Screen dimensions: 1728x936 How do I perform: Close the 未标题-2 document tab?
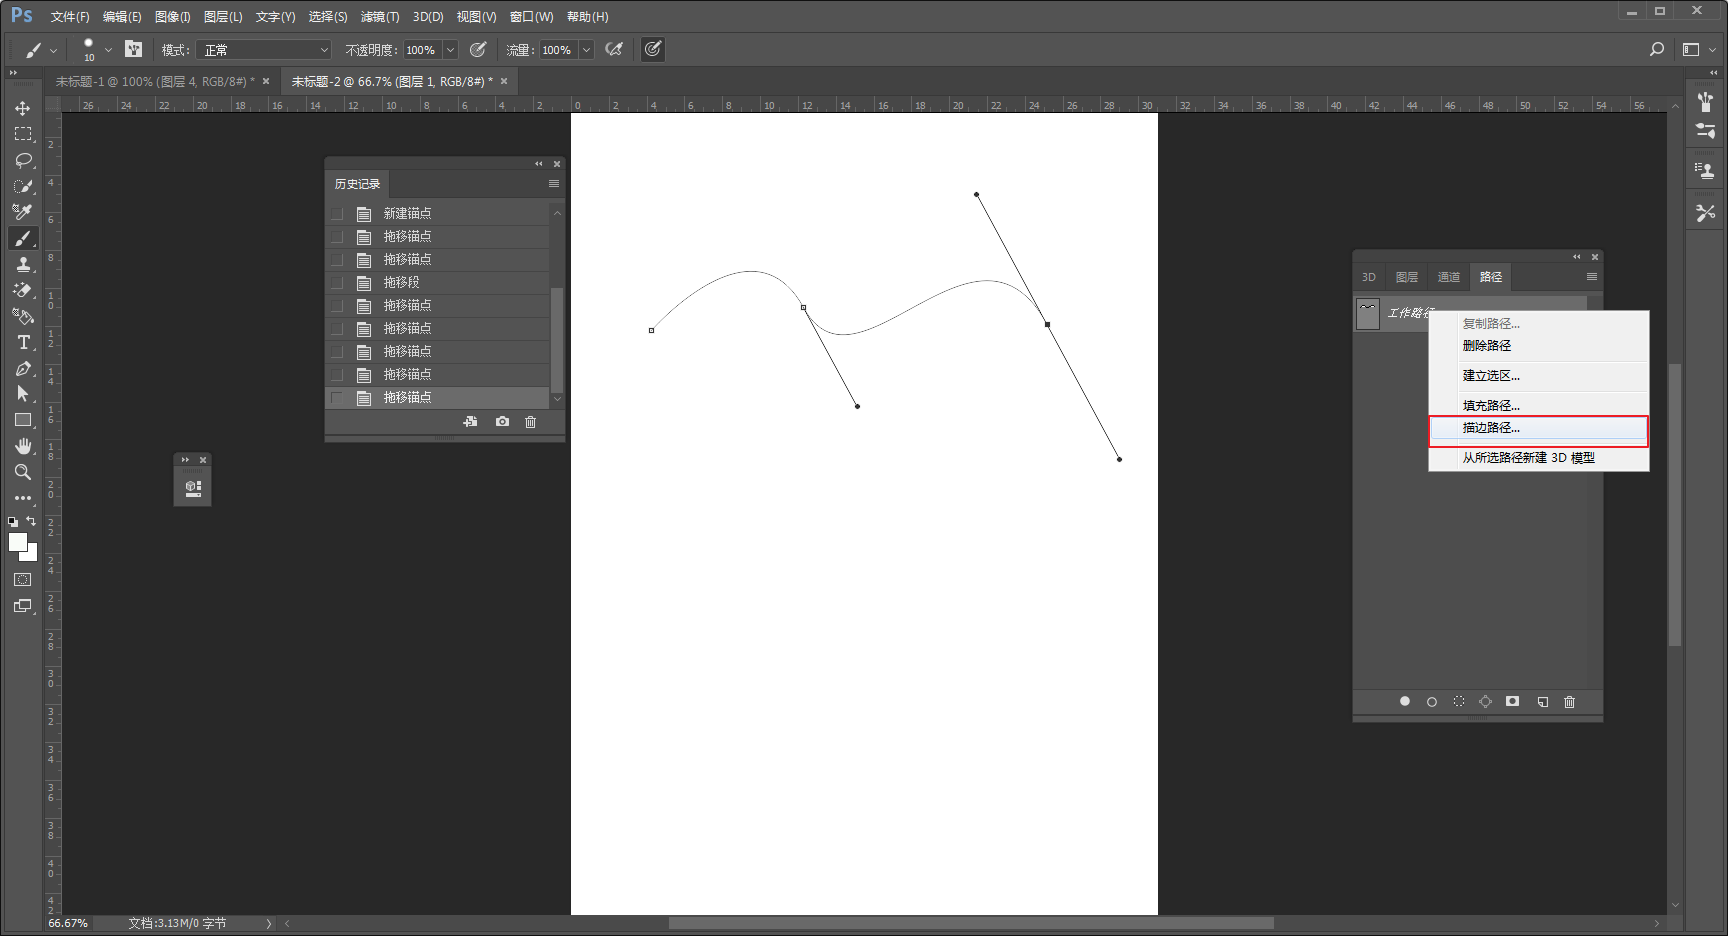(x=504, y=82)
